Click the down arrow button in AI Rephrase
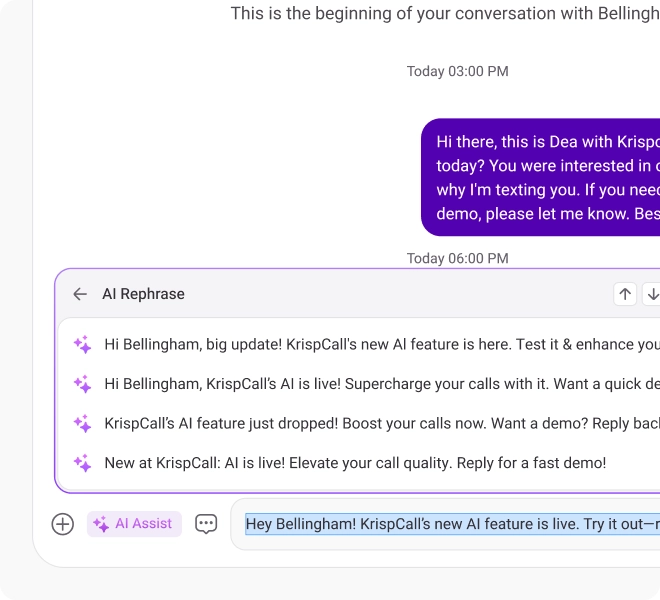Screen dimensions: 660x600 [x=652, y=294]
